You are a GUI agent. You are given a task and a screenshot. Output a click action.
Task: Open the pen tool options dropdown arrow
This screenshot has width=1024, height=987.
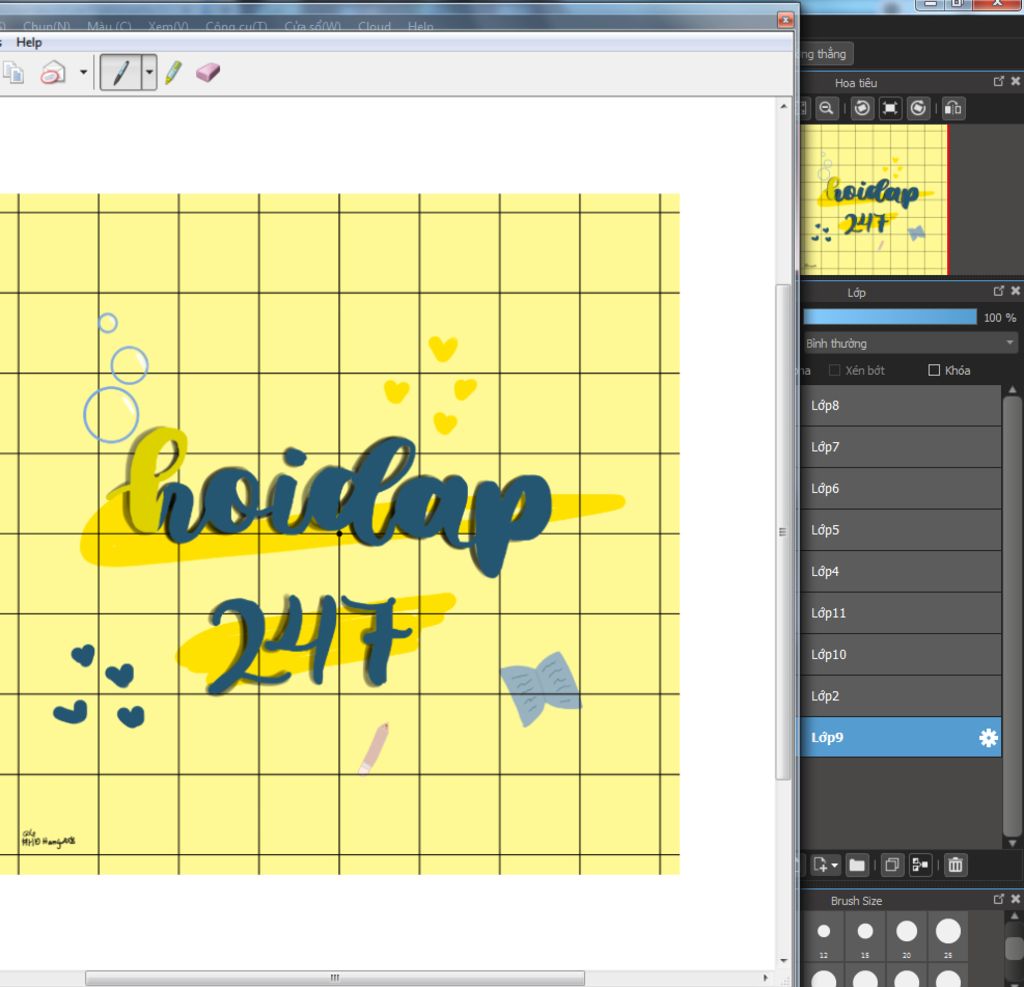[x=149, y=73]
